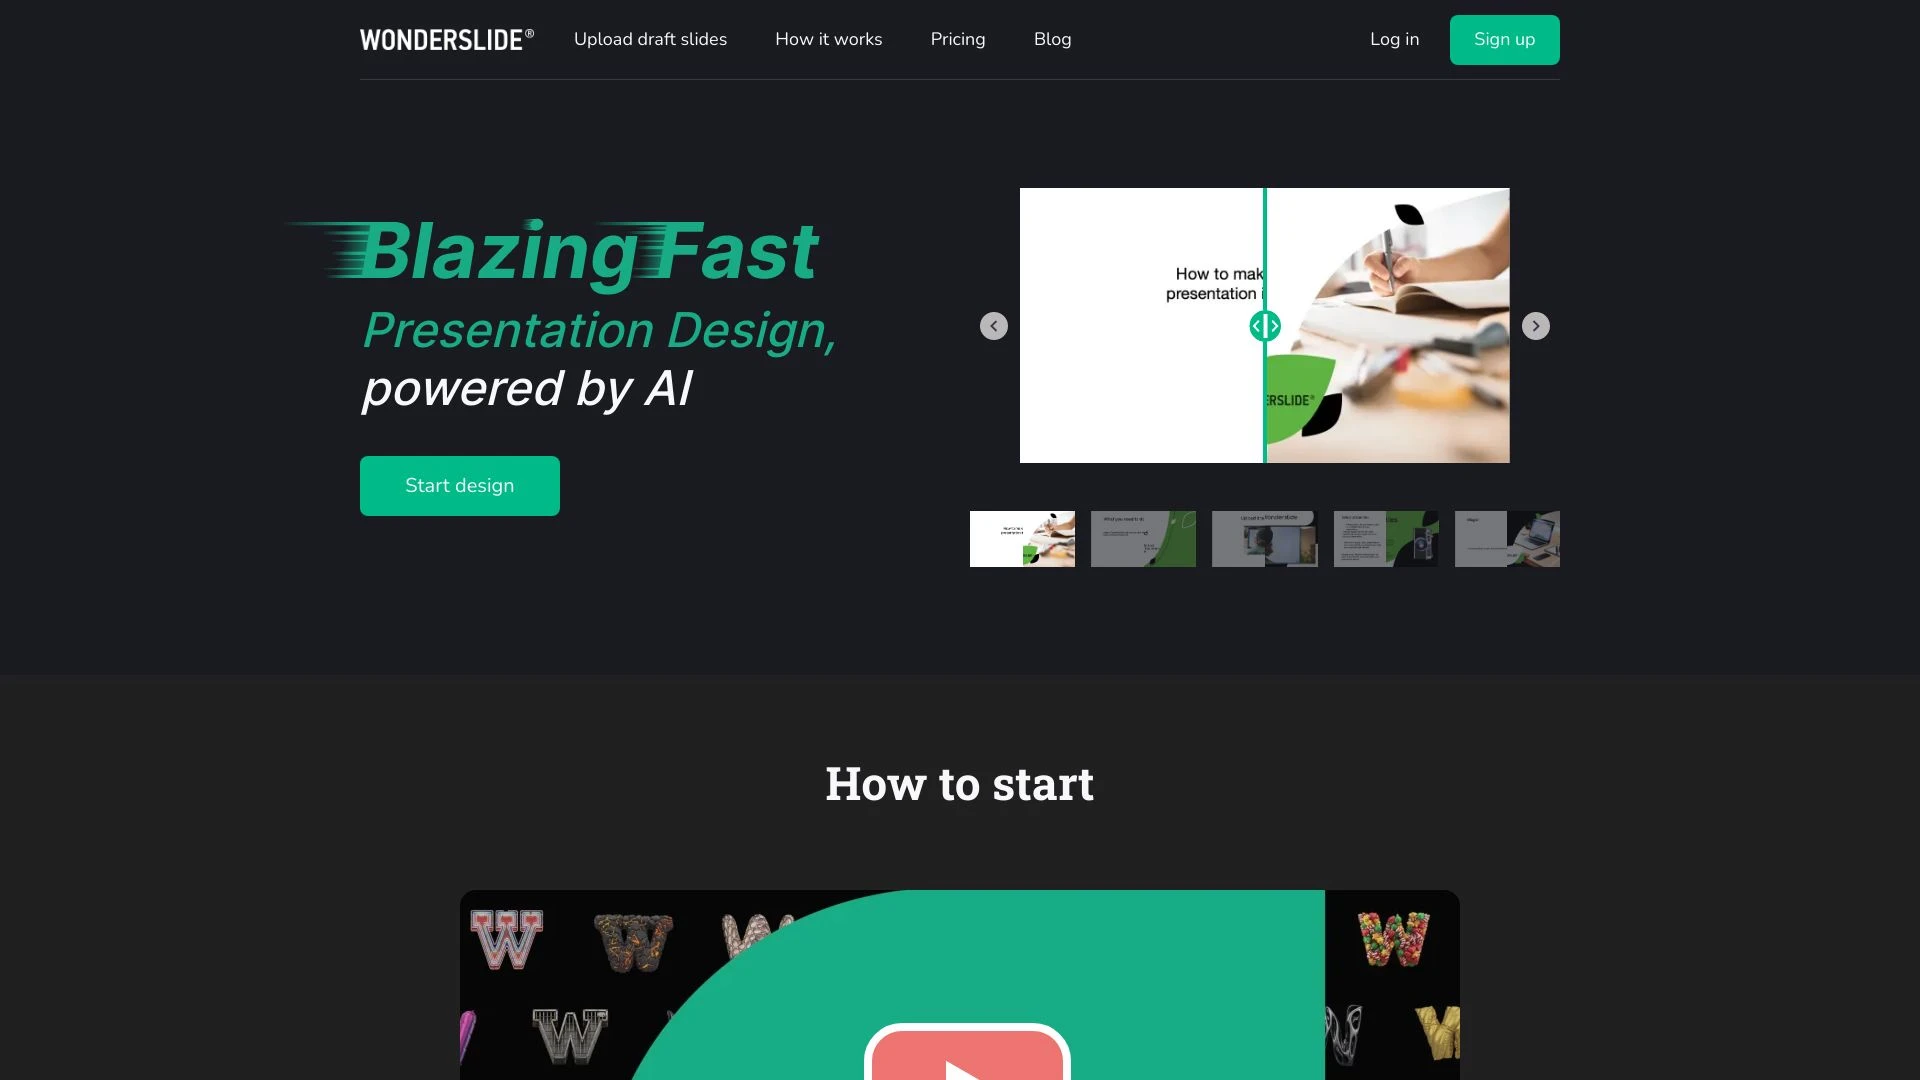1920x1080 pixels.
Task: Click the right carousel navigation arrow
Action: tap(1535, 326)
